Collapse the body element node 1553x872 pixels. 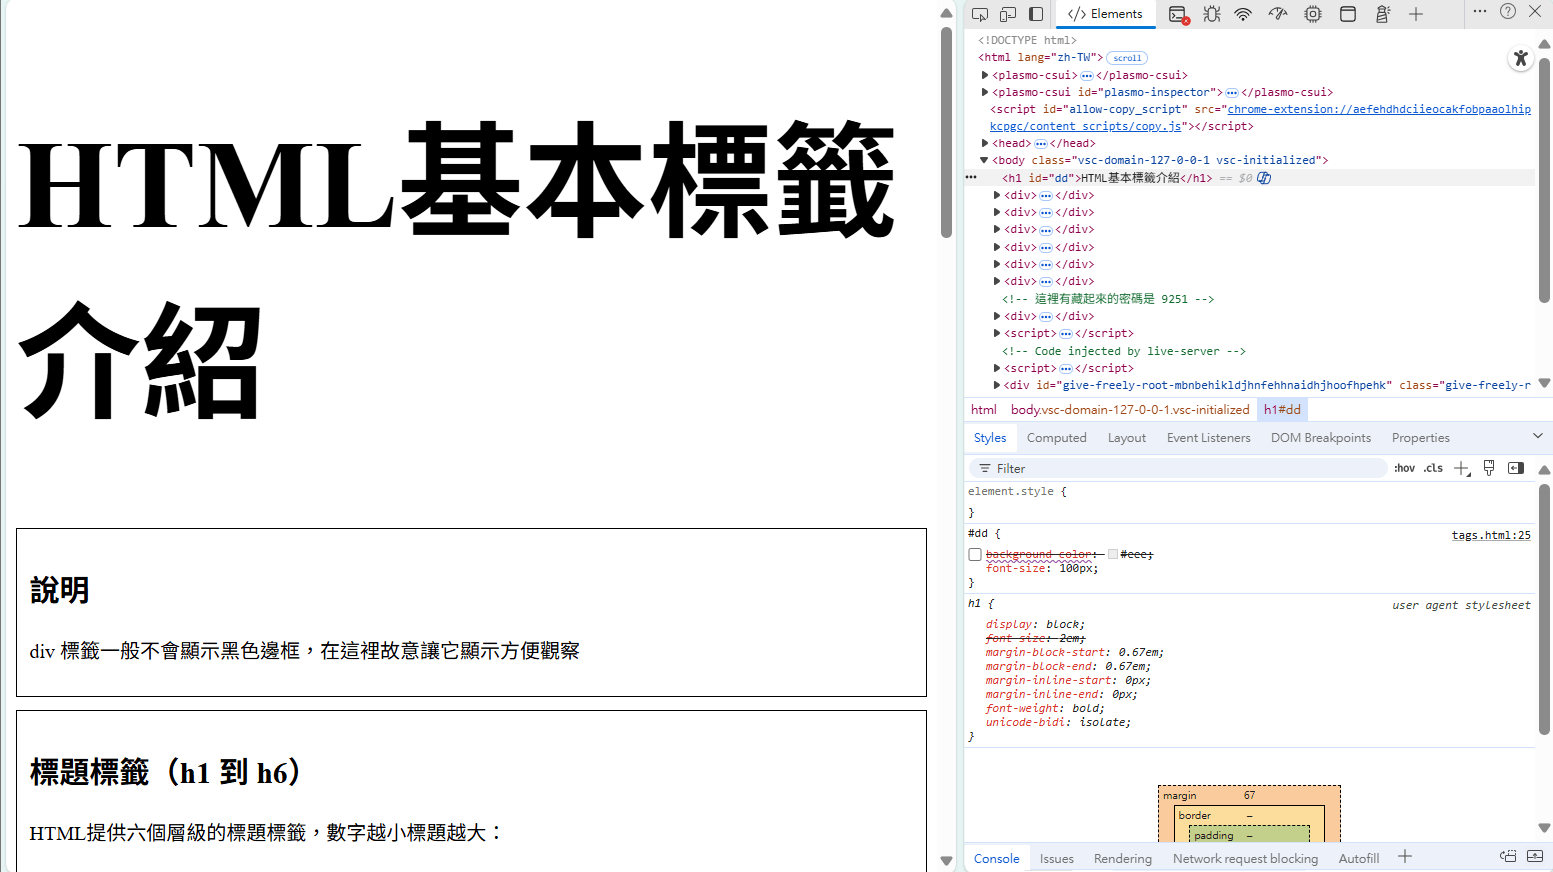pyautogui.click(x=984, y=160)
